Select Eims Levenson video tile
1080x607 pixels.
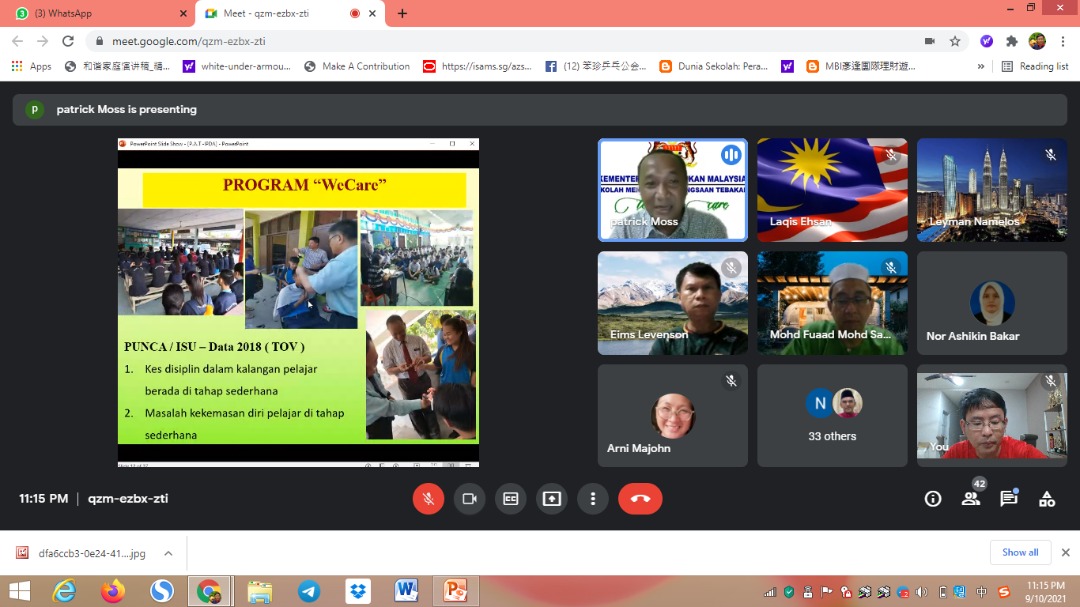[x=672, y=303]
